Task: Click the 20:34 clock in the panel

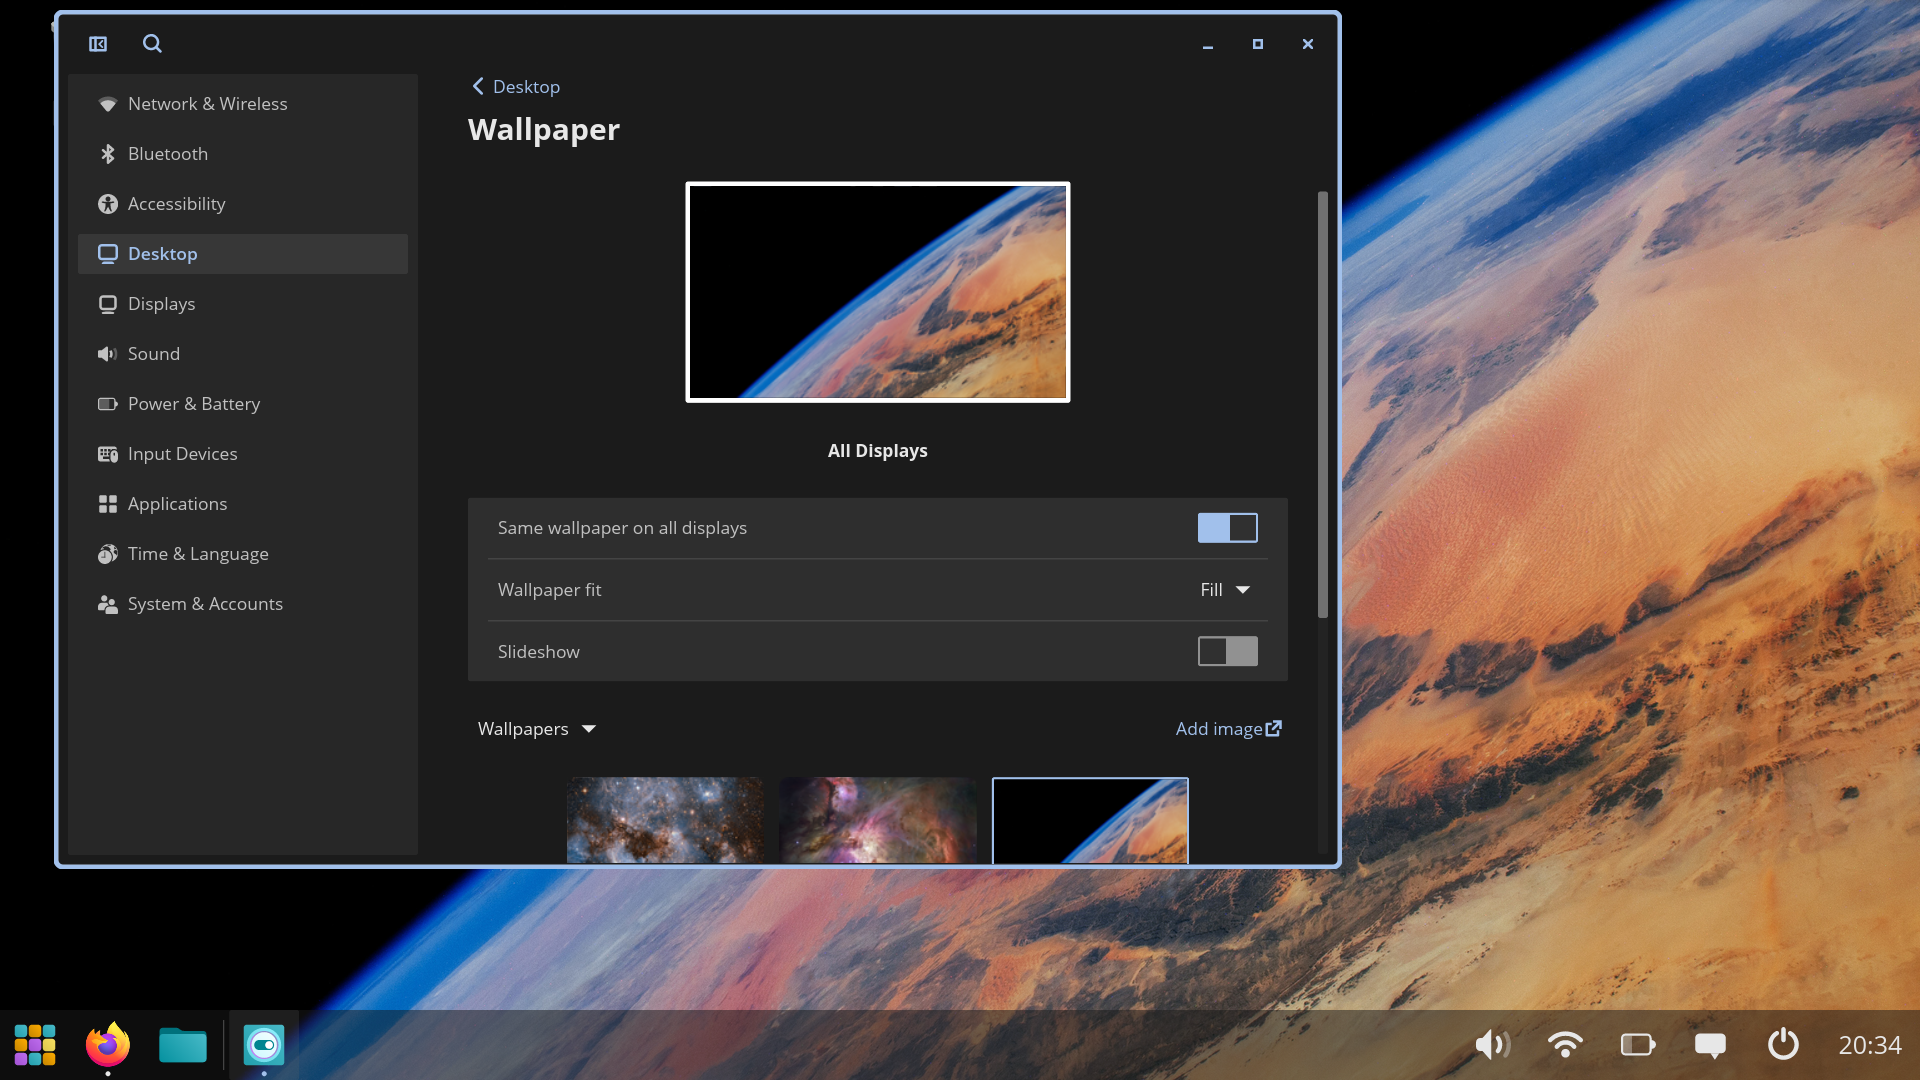Action: 1869,1045
